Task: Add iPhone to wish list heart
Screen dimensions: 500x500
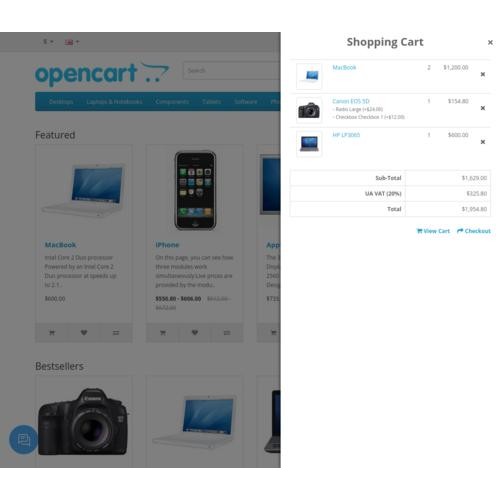Action: click(x=195, y=333)
